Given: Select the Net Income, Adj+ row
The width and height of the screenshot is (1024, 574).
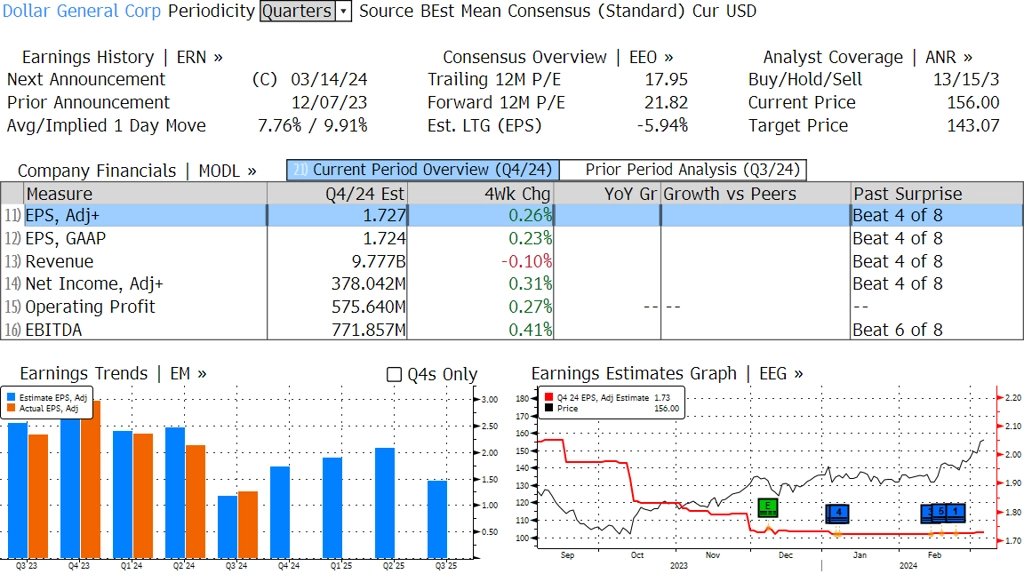Looking at the screenshot, I should (512, 284).
